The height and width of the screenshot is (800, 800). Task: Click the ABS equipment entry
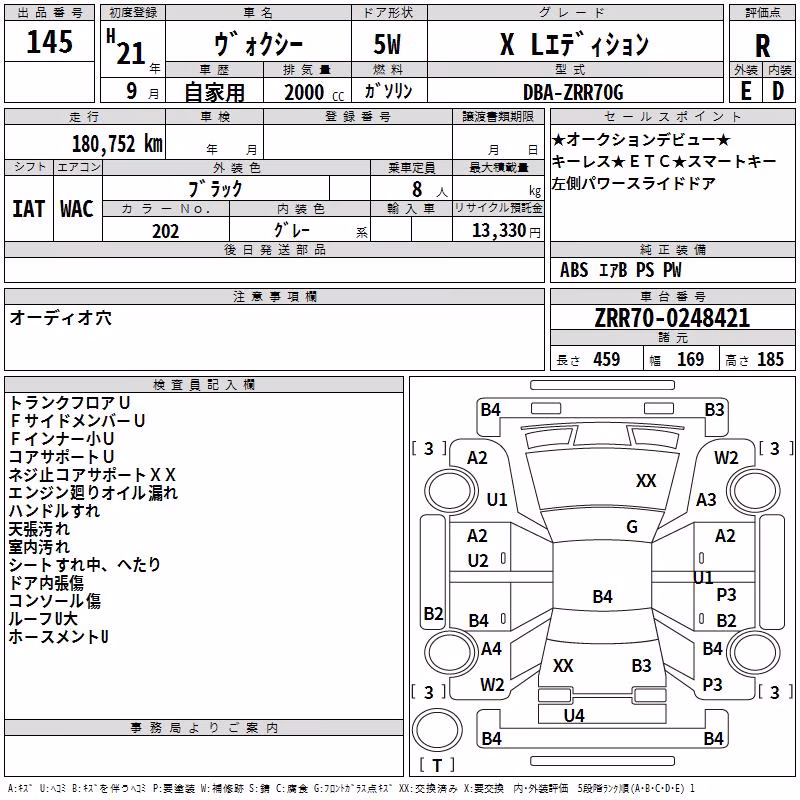(x=574, y=270)
